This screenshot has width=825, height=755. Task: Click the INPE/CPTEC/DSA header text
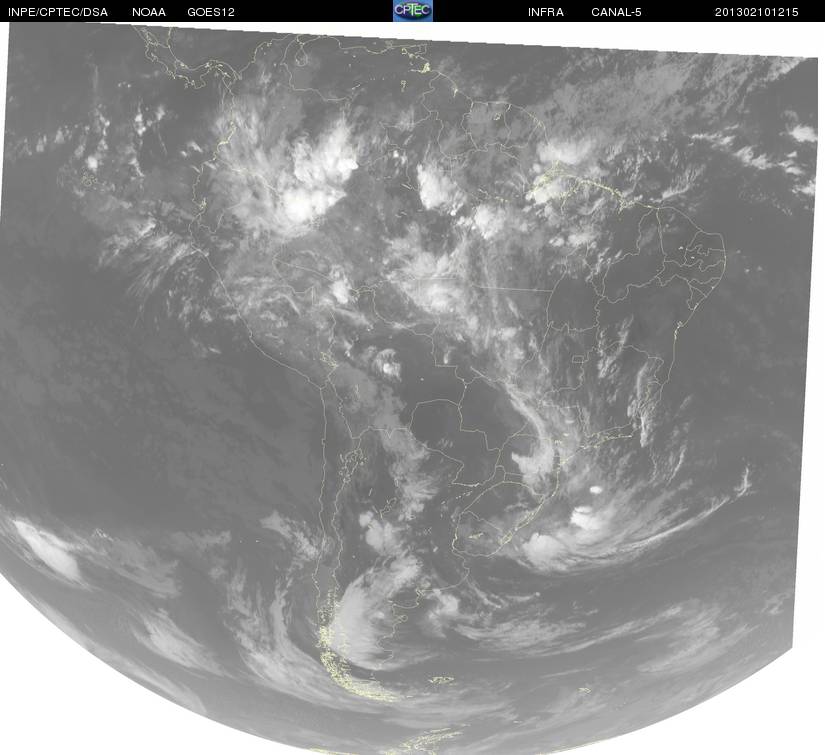58,12
